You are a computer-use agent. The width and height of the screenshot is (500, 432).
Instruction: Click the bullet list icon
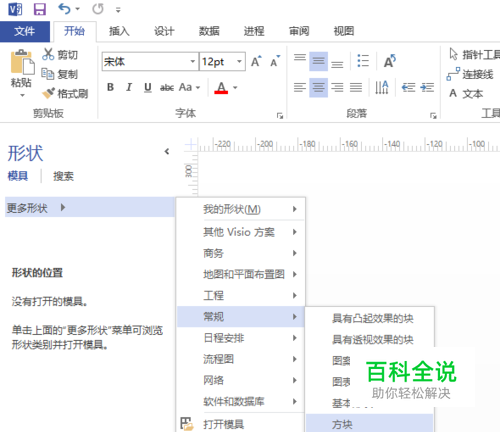(363, 61)
